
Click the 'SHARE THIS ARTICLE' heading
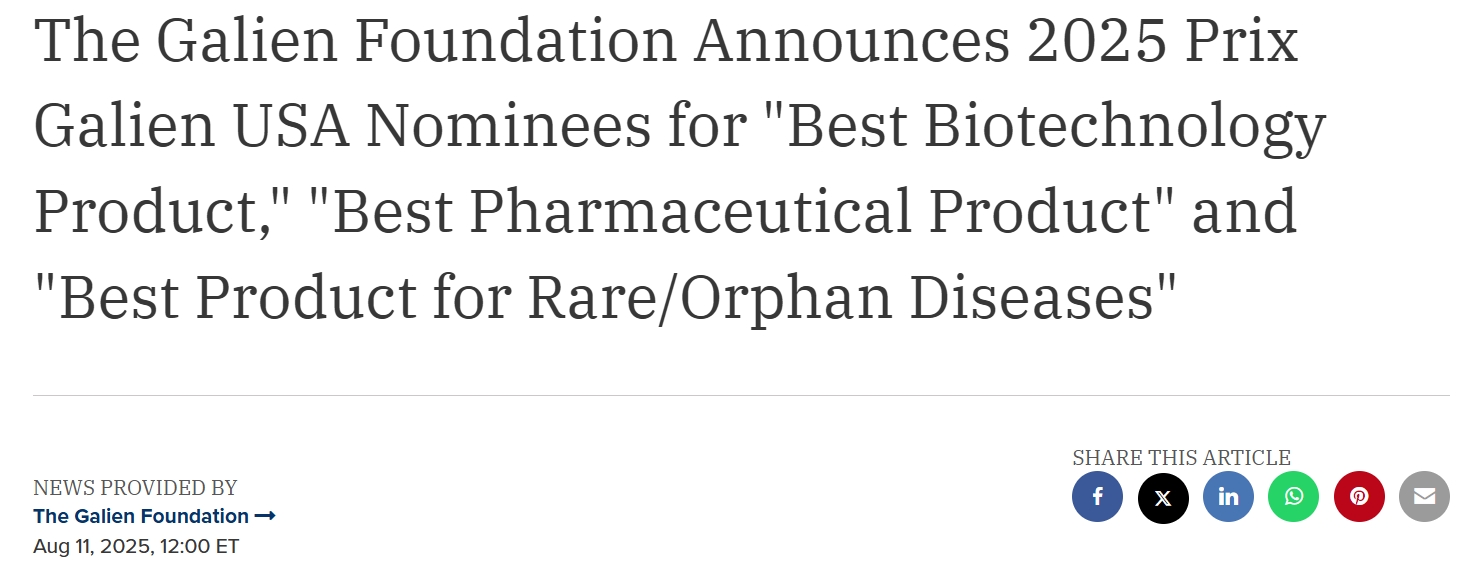[x=1181, y=458]
